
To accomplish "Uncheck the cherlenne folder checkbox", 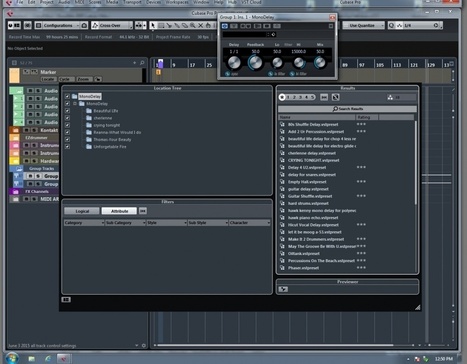I will tap(67, 118).
